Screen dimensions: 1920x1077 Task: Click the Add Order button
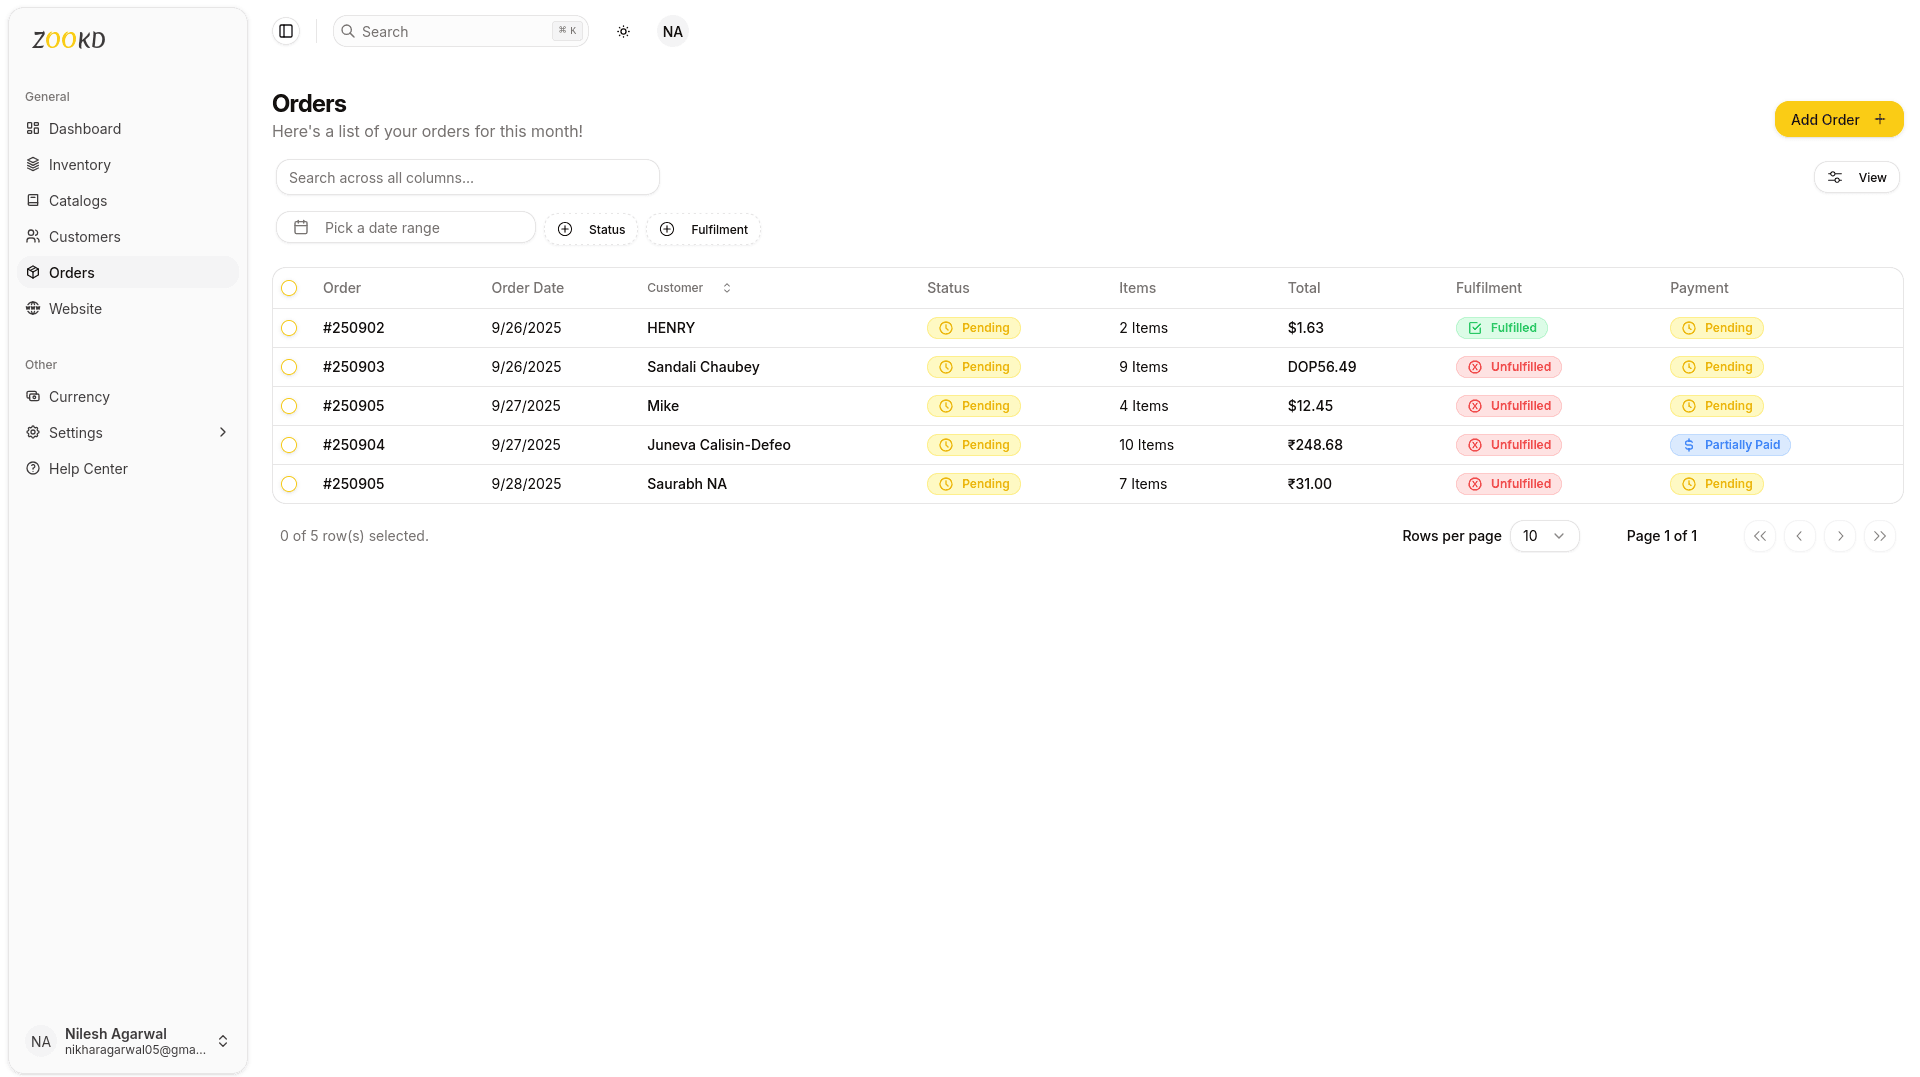point(1838,119)
